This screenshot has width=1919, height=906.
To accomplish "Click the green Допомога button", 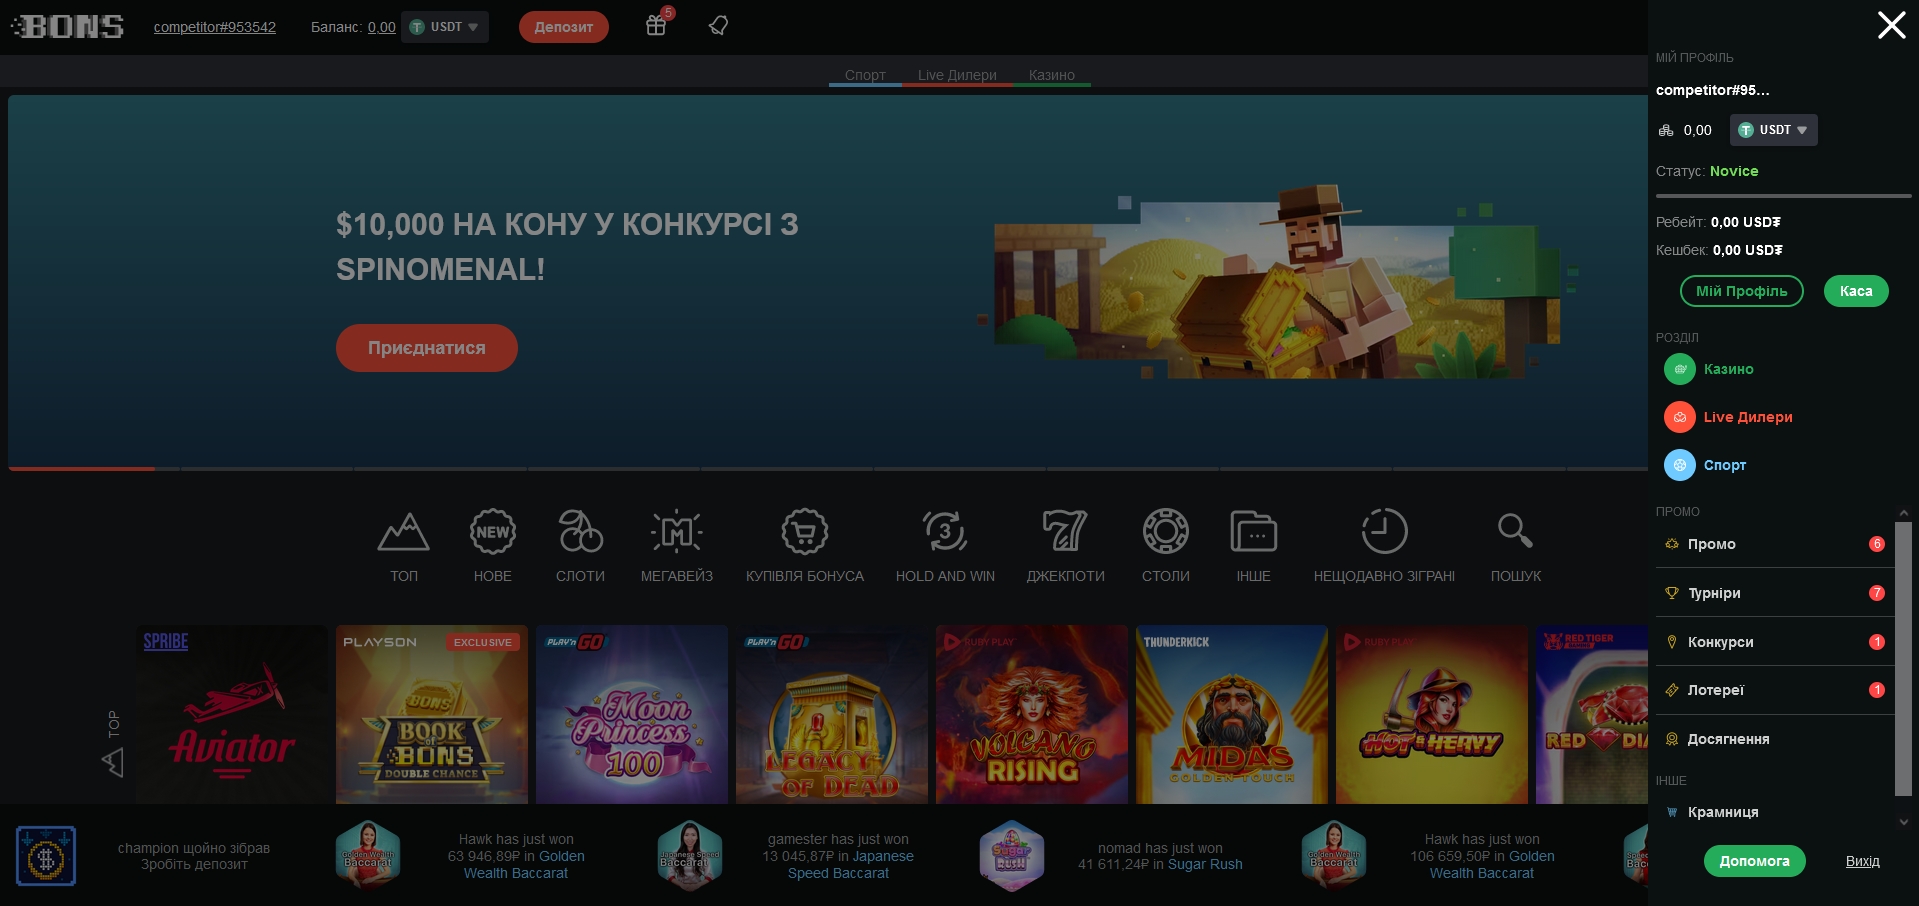I will point(1754,861).
